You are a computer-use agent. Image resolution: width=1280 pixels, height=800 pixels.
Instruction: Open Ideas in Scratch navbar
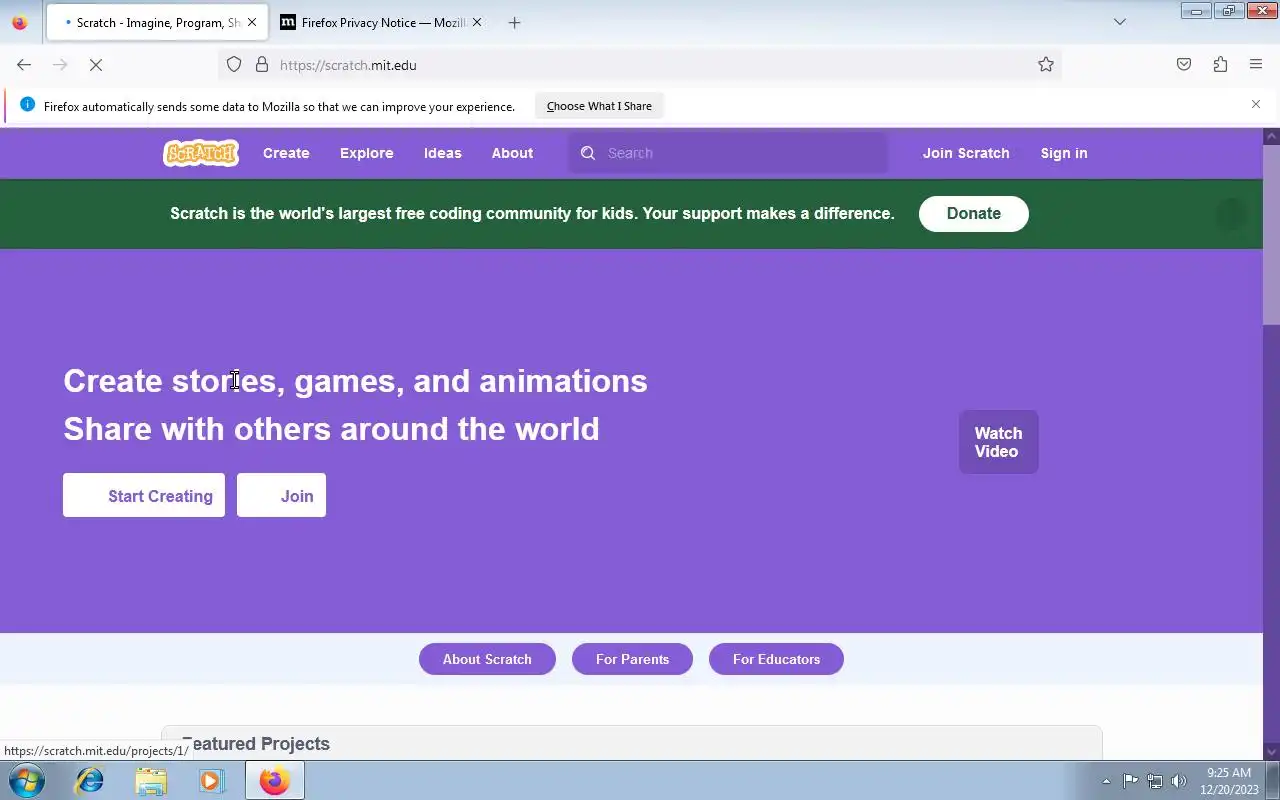[x=443, y=153]
